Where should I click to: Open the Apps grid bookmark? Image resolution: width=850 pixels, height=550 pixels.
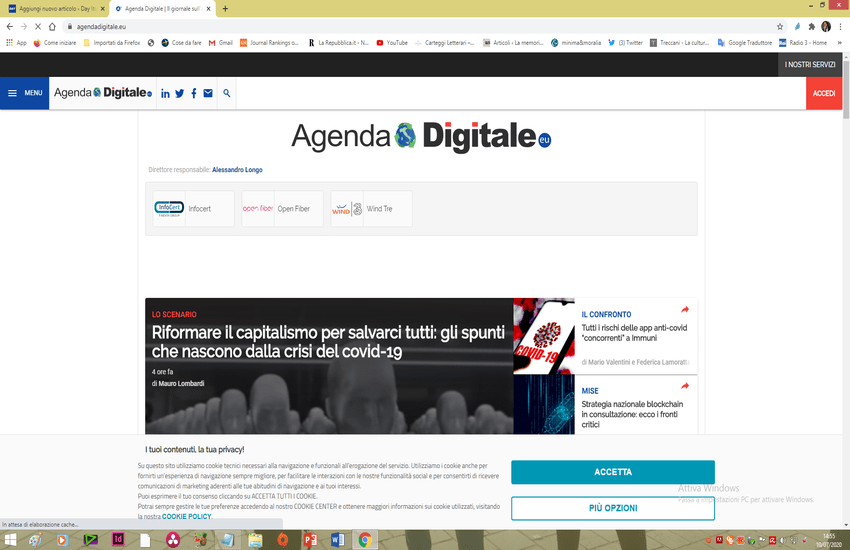click(x=16, y=43)
